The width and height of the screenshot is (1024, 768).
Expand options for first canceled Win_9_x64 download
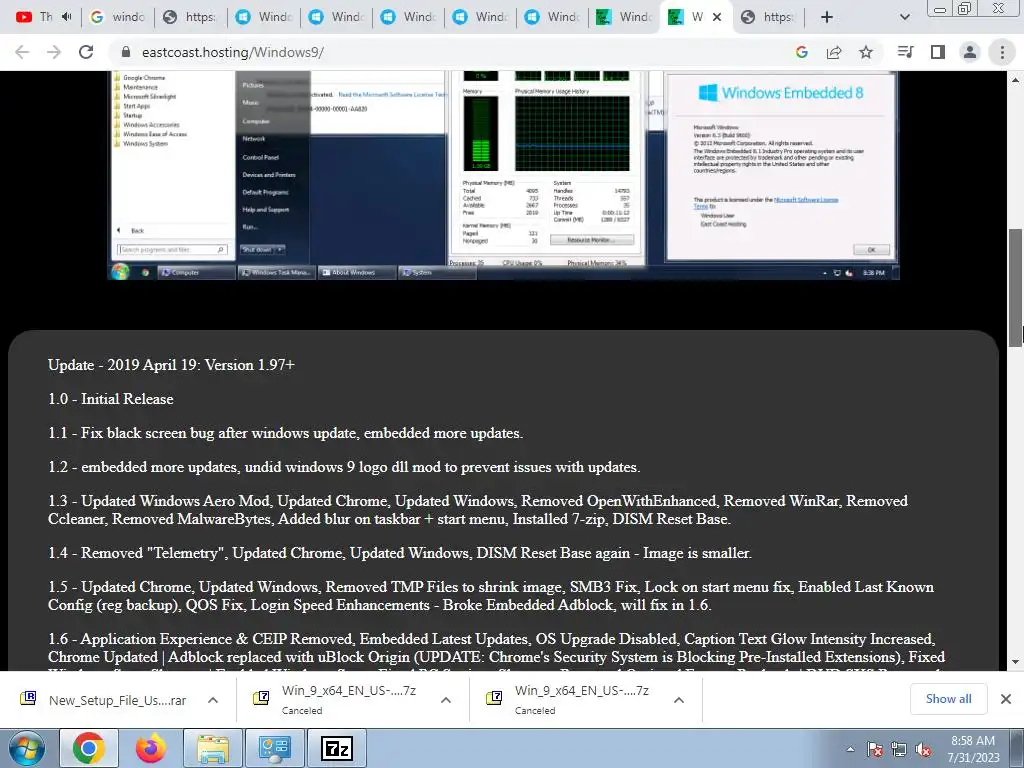point(446,700)
